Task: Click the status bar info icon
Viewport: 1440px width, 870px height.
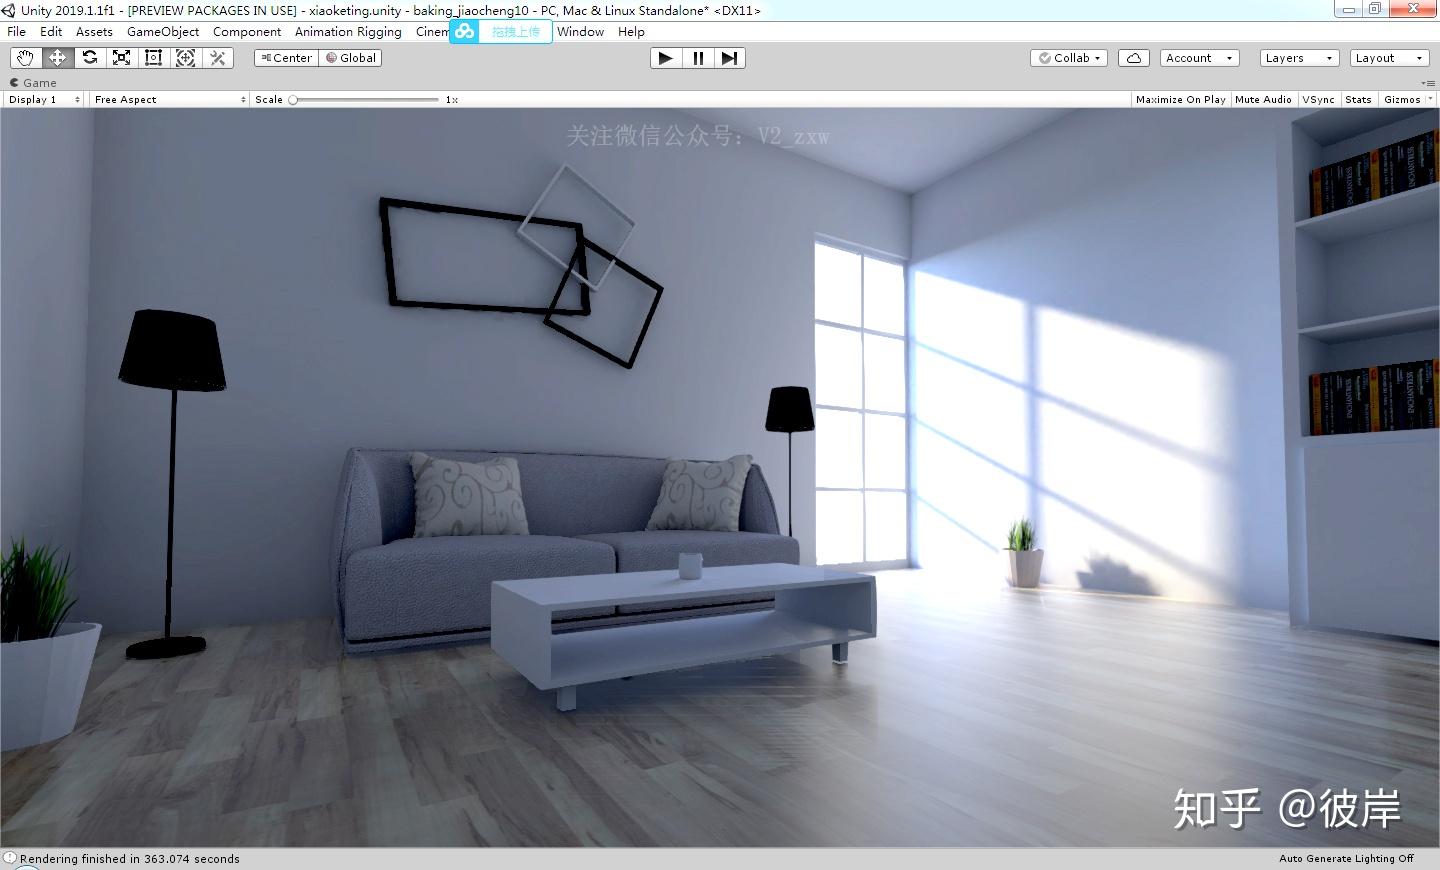Action: (x=10, y=858)
